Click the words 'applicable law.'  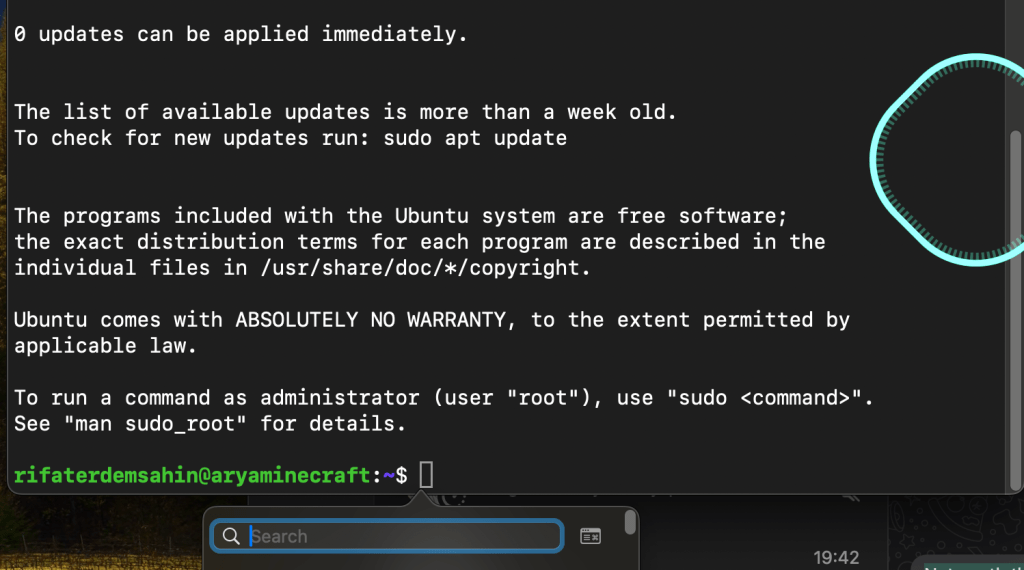click(x=105, y=346)
